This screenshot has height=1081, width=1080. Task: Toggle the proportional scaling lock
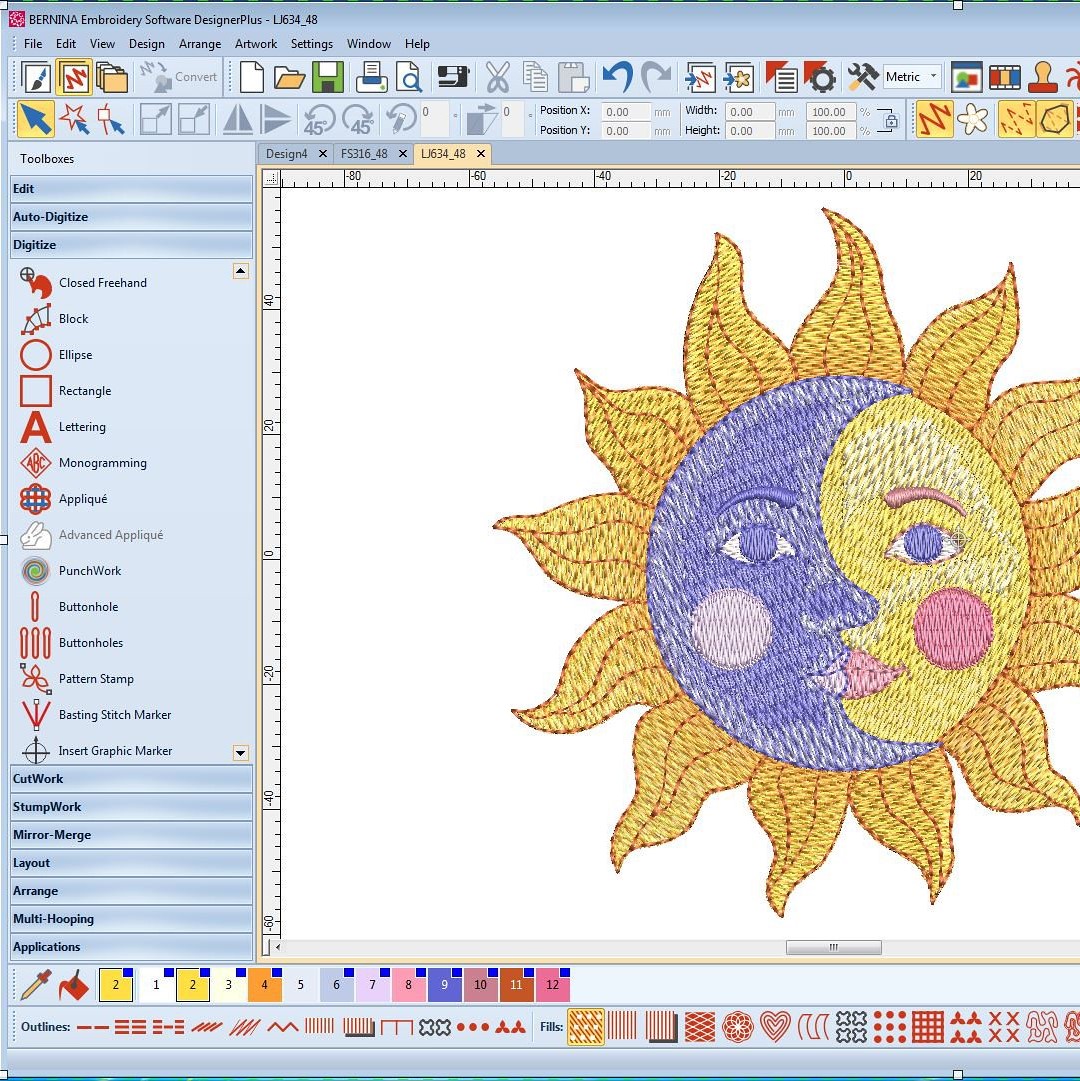(889, 121)
